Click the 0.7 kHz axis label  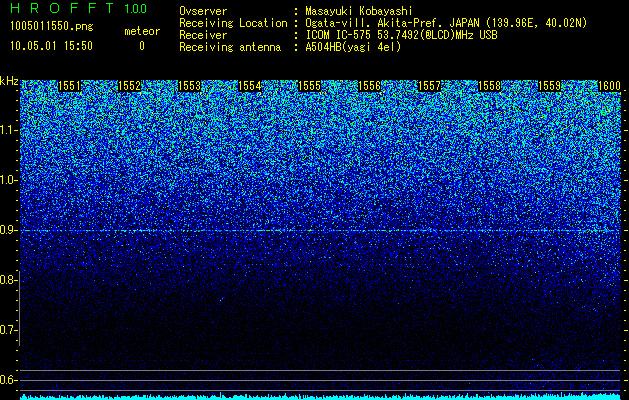tap(9, 330)
